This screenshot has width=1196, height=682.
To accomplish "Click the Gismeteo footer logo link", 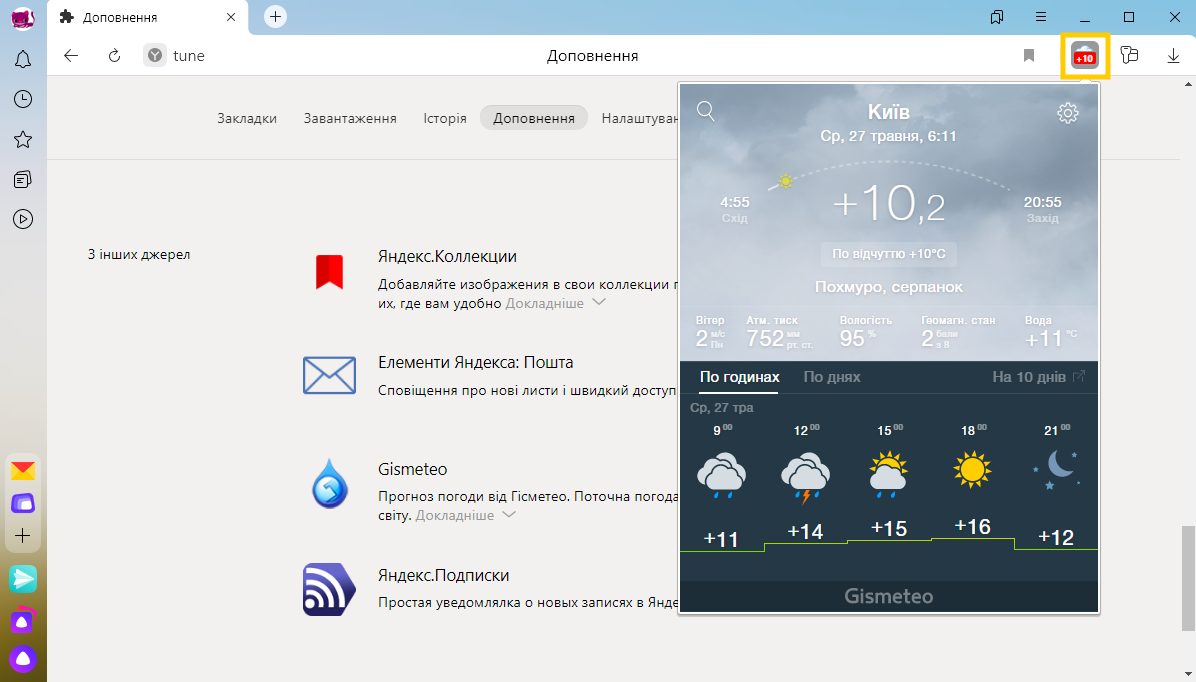I will (x=889, y=596).
